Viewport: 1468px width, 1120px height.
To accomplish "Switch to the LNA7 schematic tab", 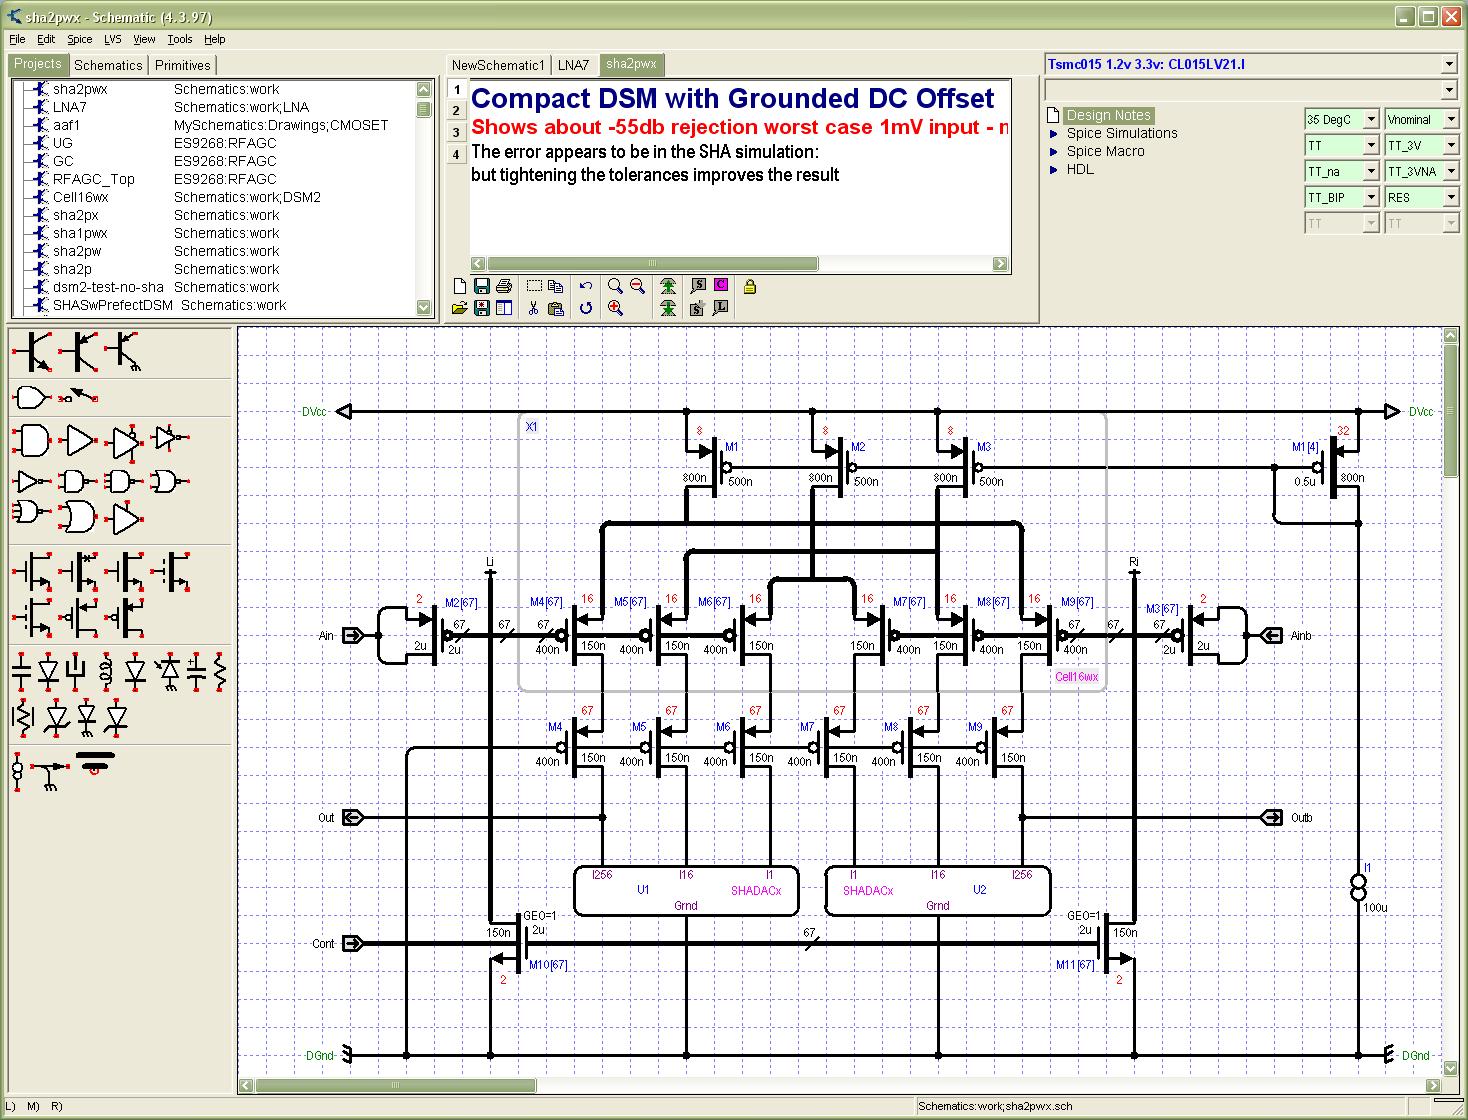I will tap(573, 65).
